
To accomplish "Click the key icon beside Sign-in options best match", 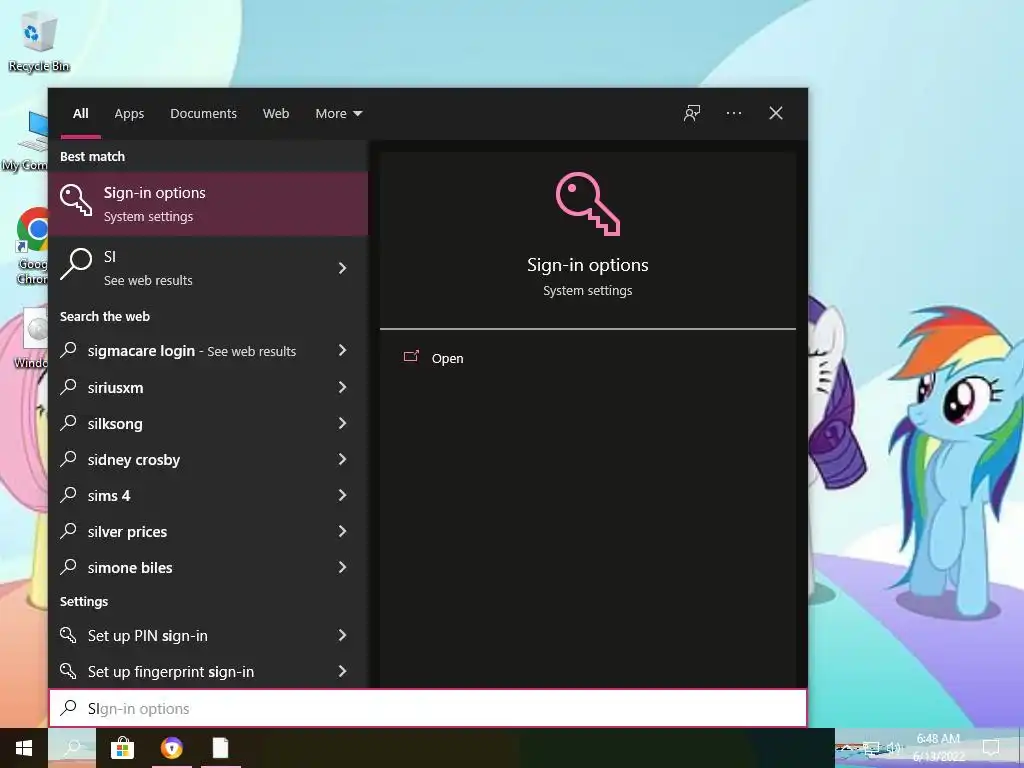I will click(76, 199).
